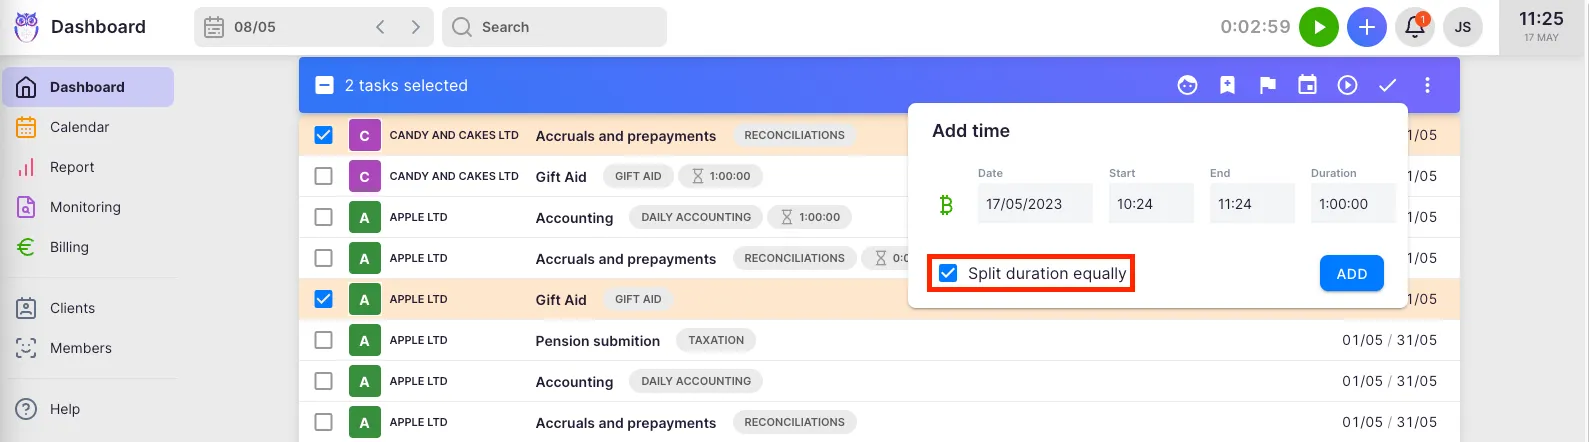Open the notifications bell
1589x442 pixels.
tap(1415, 27)
